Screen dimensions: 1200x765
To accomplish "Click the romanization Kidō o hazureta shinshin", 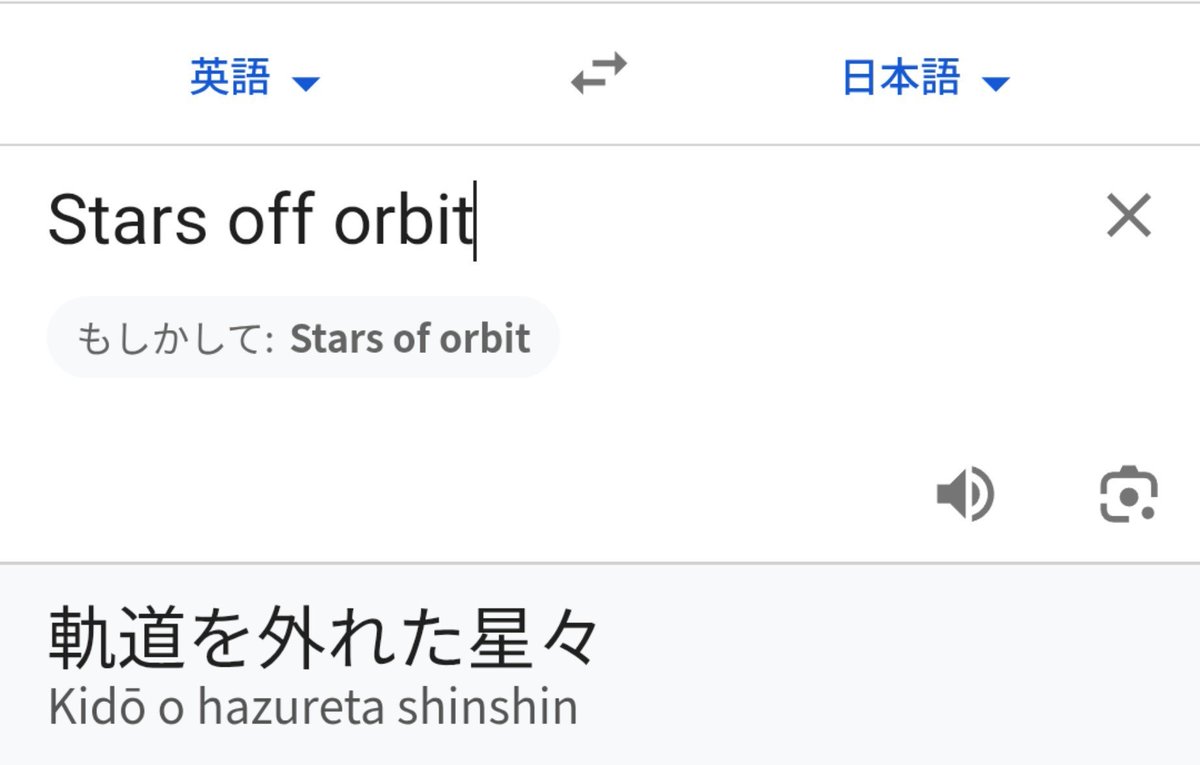I will pos(313,708).
